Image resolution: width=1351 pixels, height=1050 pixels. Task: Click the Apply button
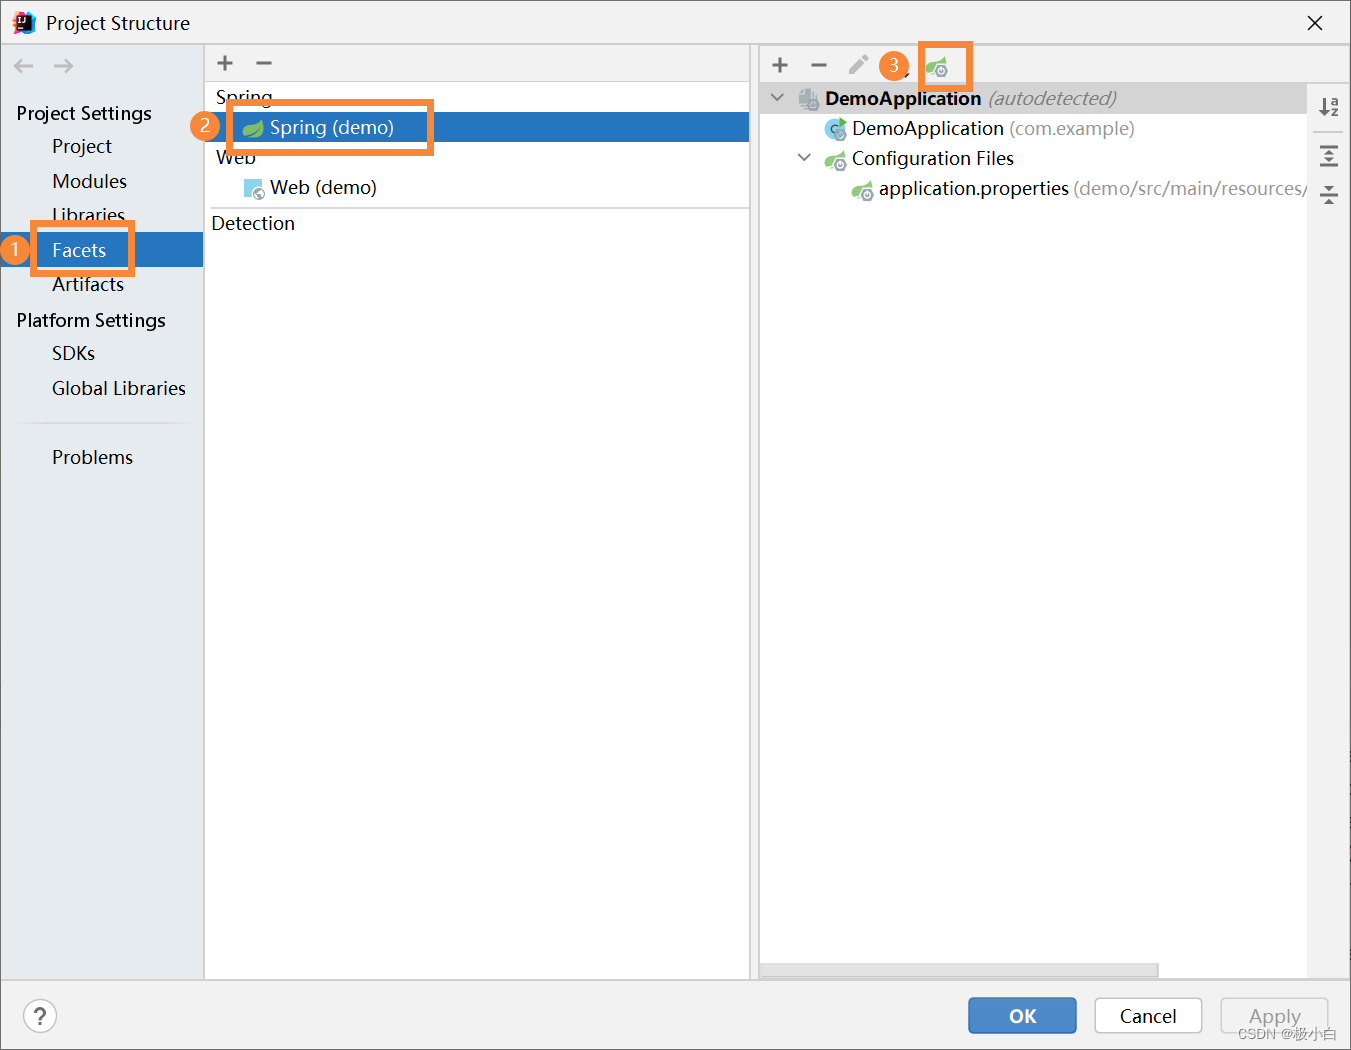(x=1274, y=1015)
